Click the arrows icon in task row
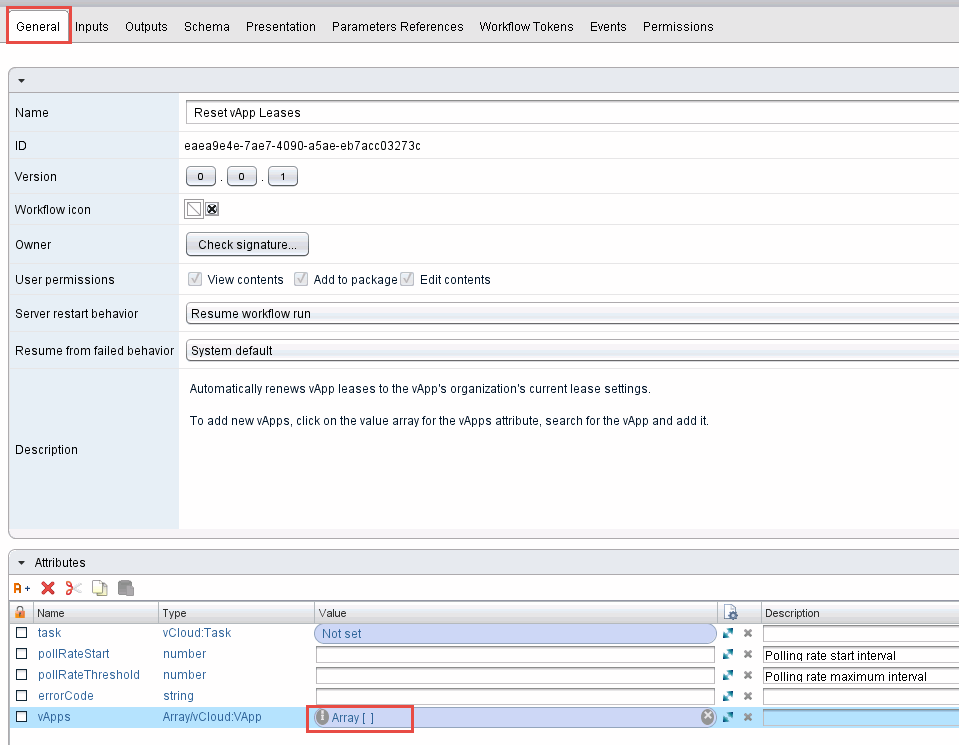 [728, 634]
